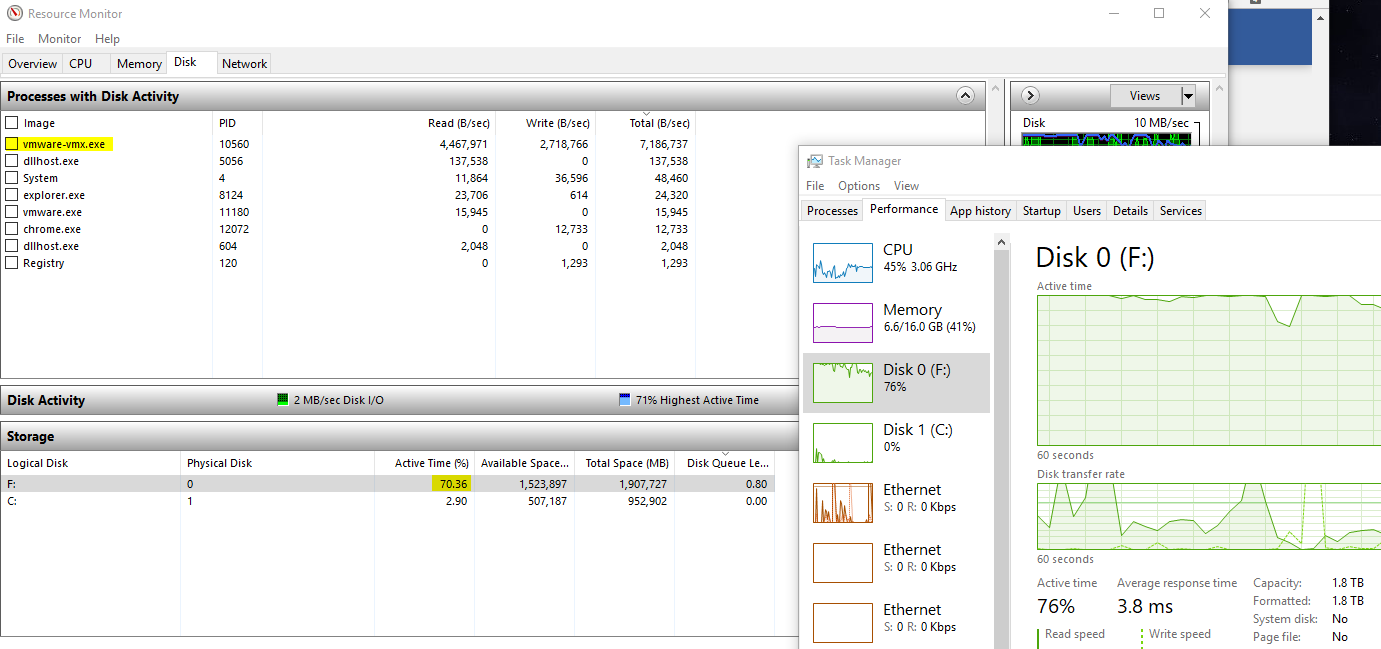Toggle the select-all Image header checkbox

coord(12,123)
